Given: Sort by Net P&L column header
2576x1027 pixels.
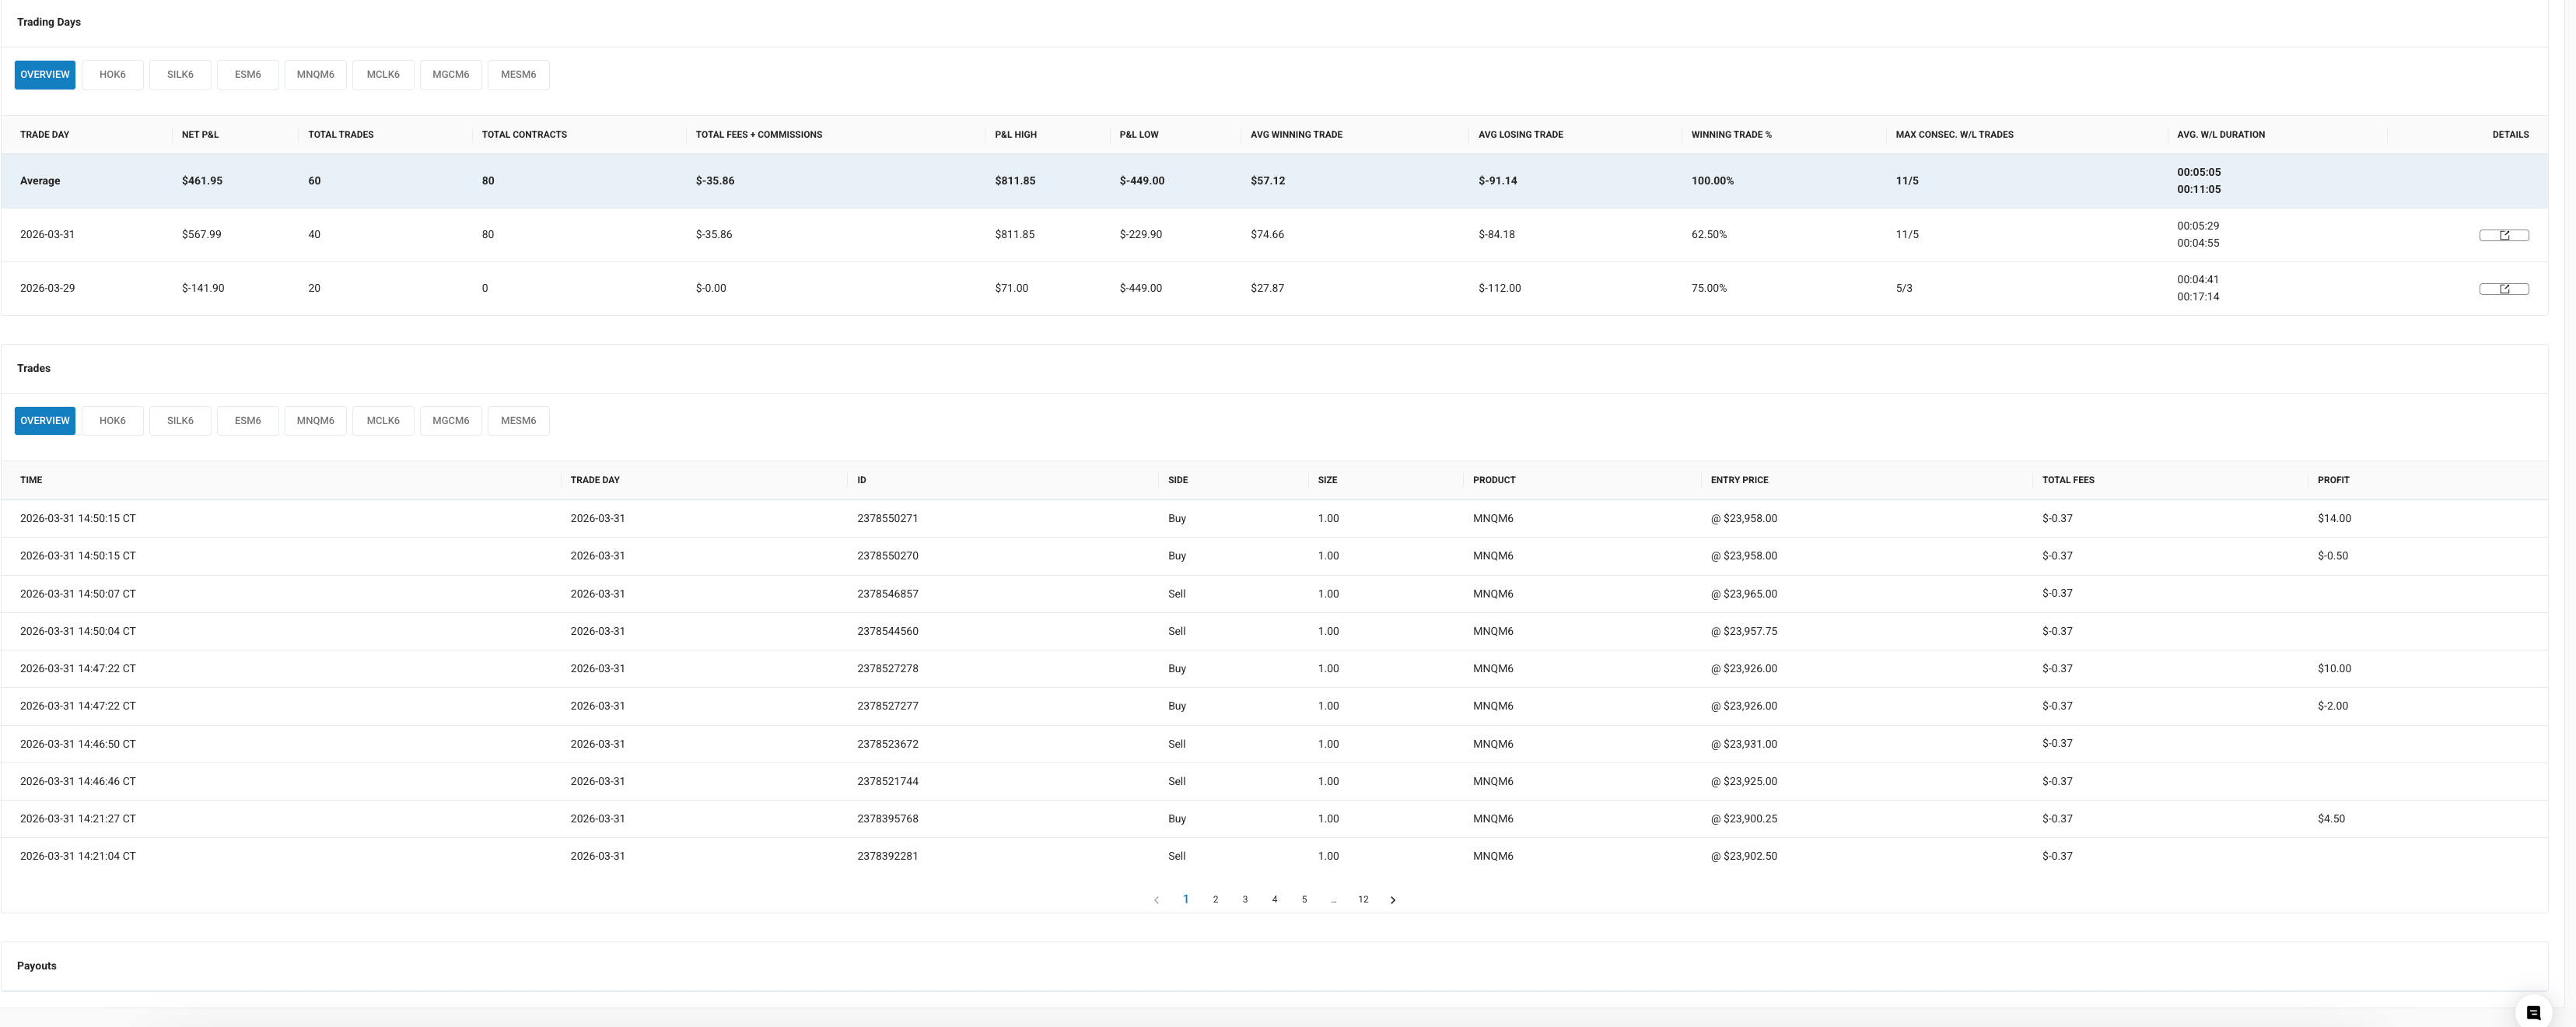Looking at the screenshot, I should pyautogui.click(x=200, y=135).
